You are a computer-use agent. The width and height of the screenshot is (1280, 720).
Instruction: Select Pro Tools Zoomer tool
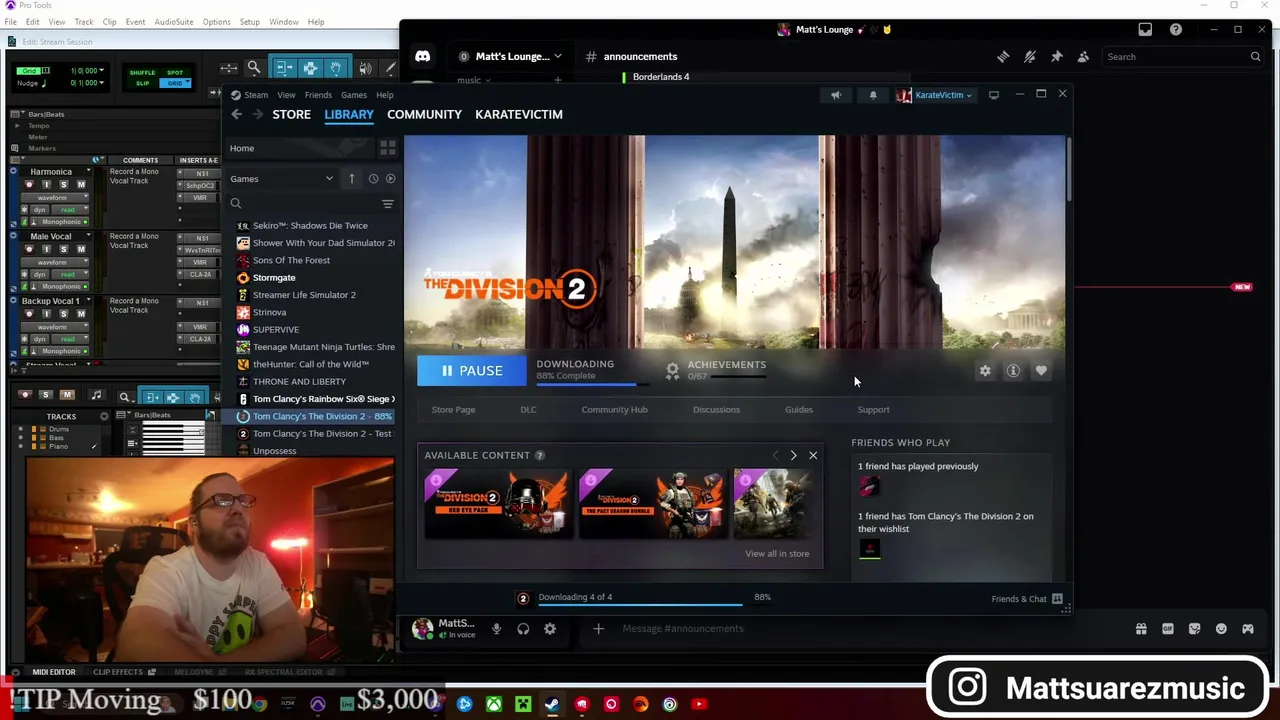pyautogui.click(x=254, y=68)
